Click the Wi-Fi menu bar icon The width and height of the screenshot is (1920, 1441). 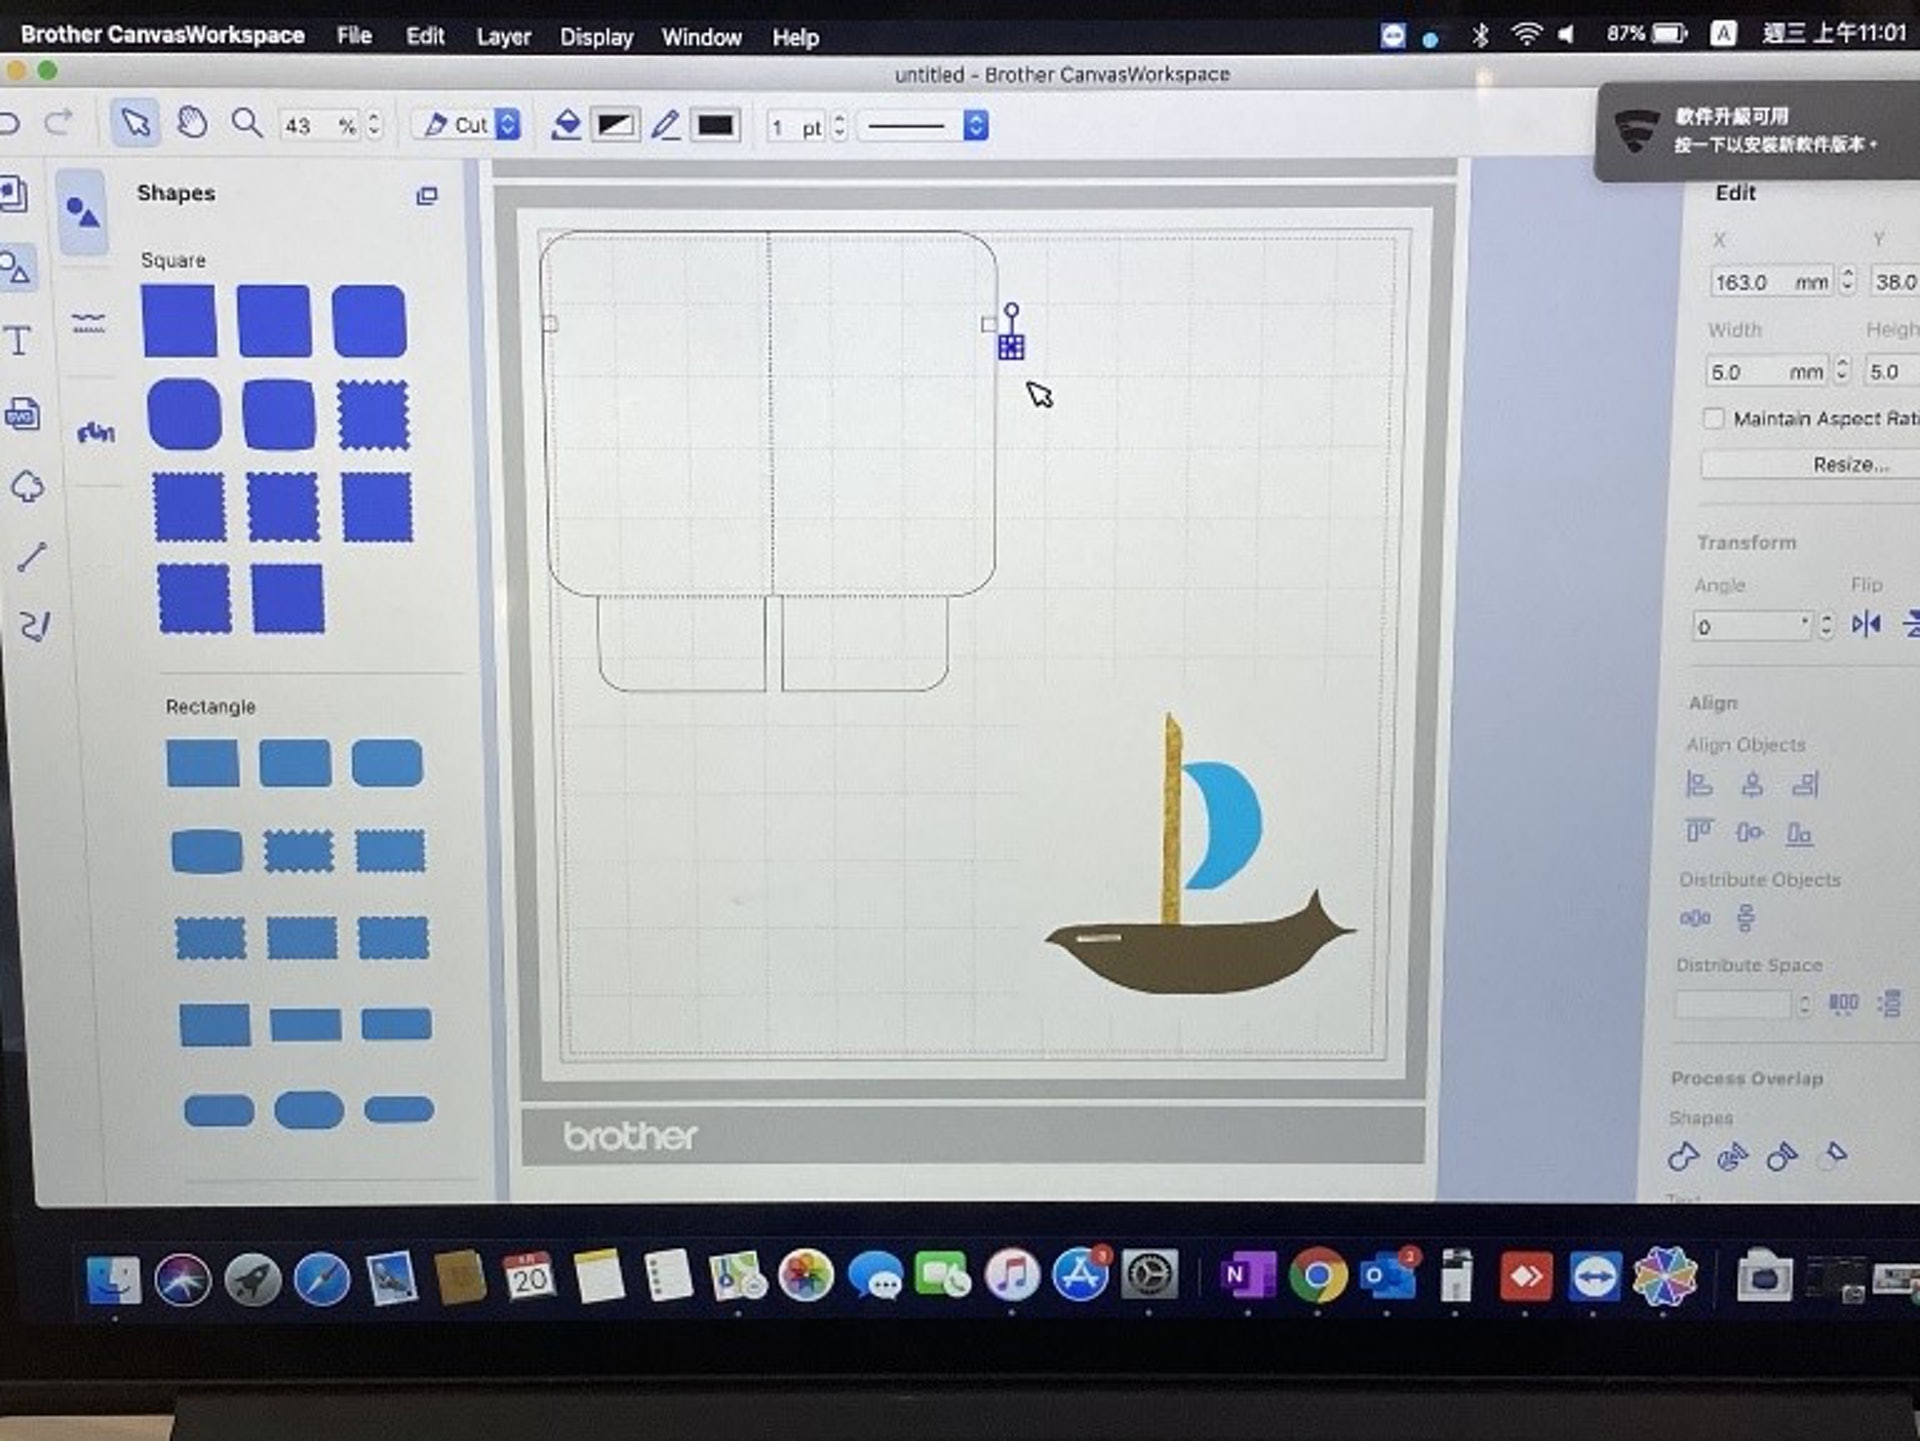[1526, 34]
